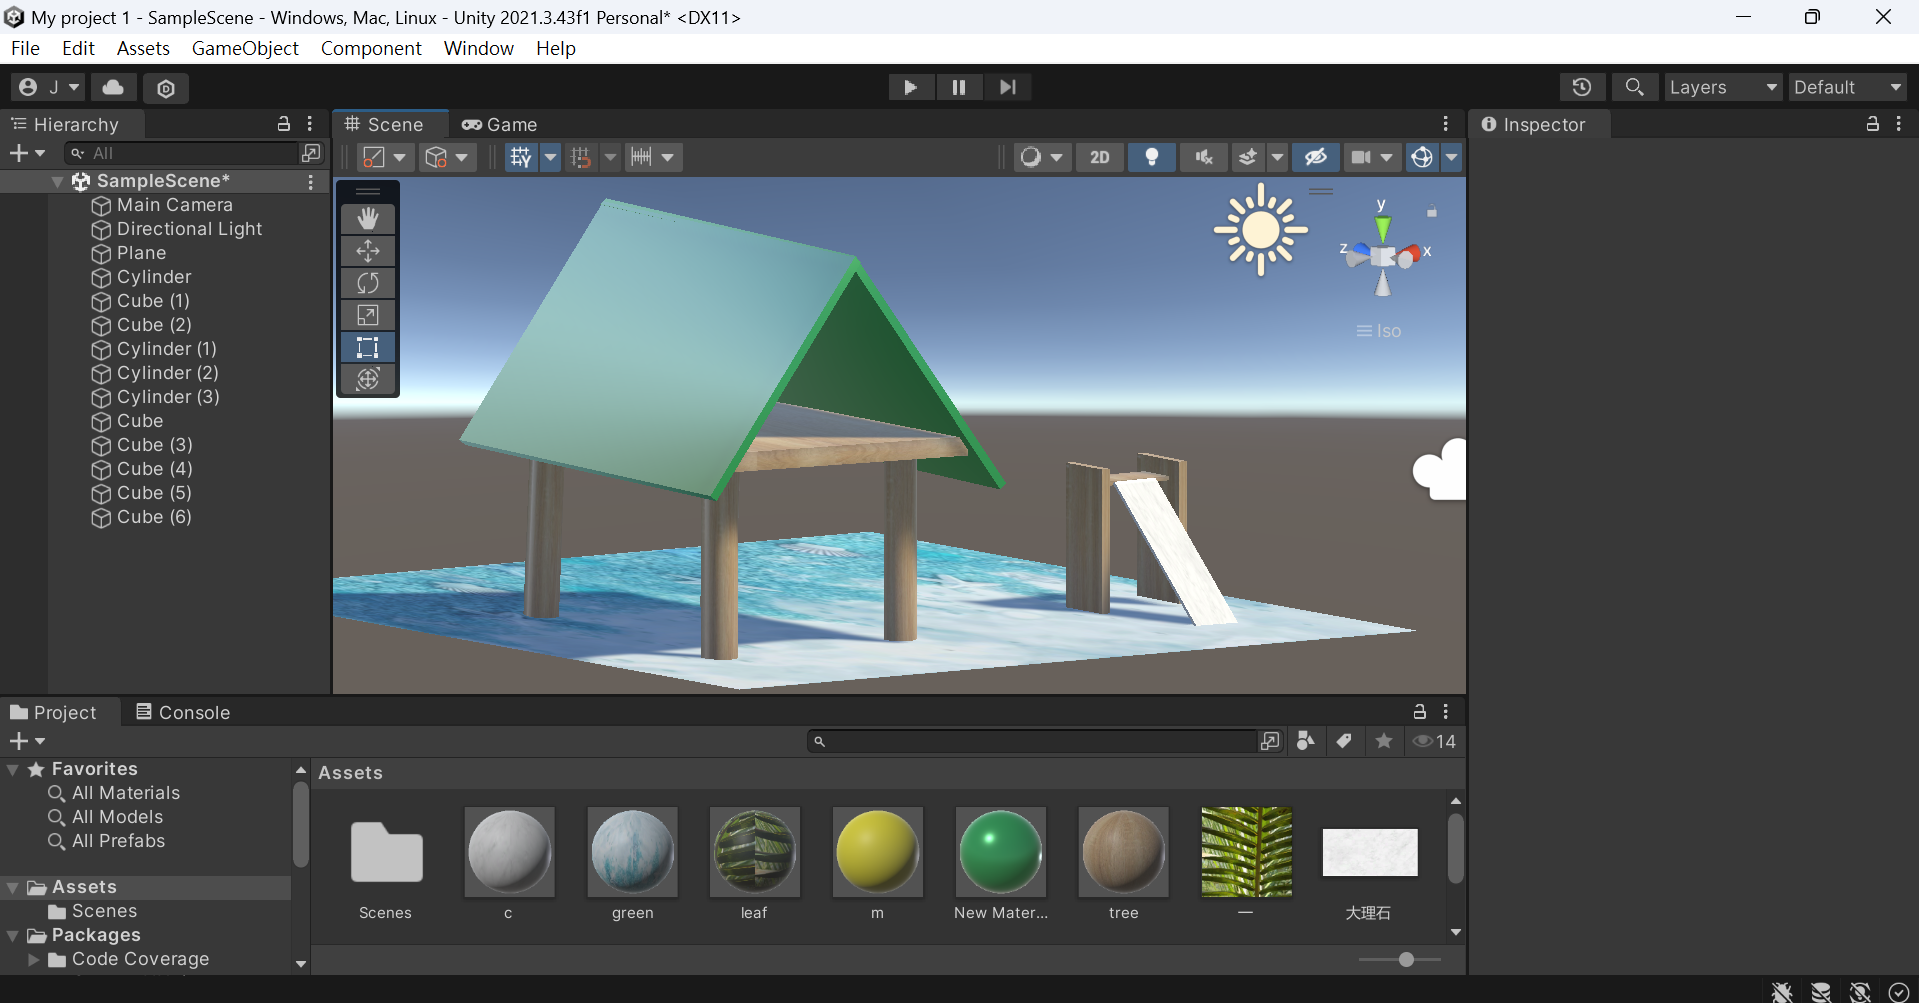Select Directional Light in Hierarchy
The height and width of the screenshot is (1003, 1919).
tap(189, 229)
